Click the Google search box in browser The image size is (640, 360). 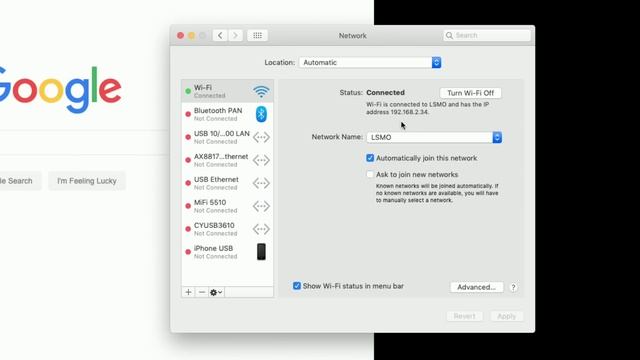click(84, 142)
